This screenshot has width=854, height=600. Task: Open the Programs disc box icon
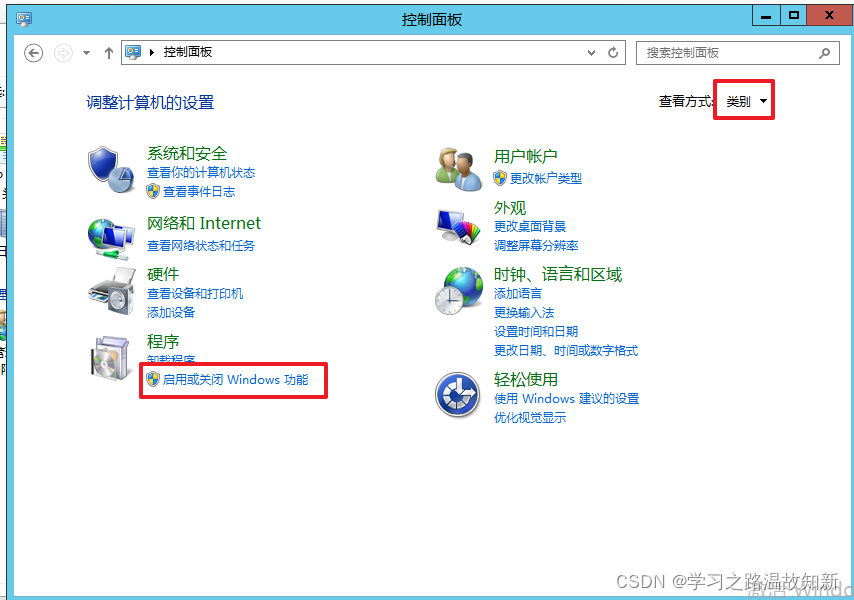(111, 358)
